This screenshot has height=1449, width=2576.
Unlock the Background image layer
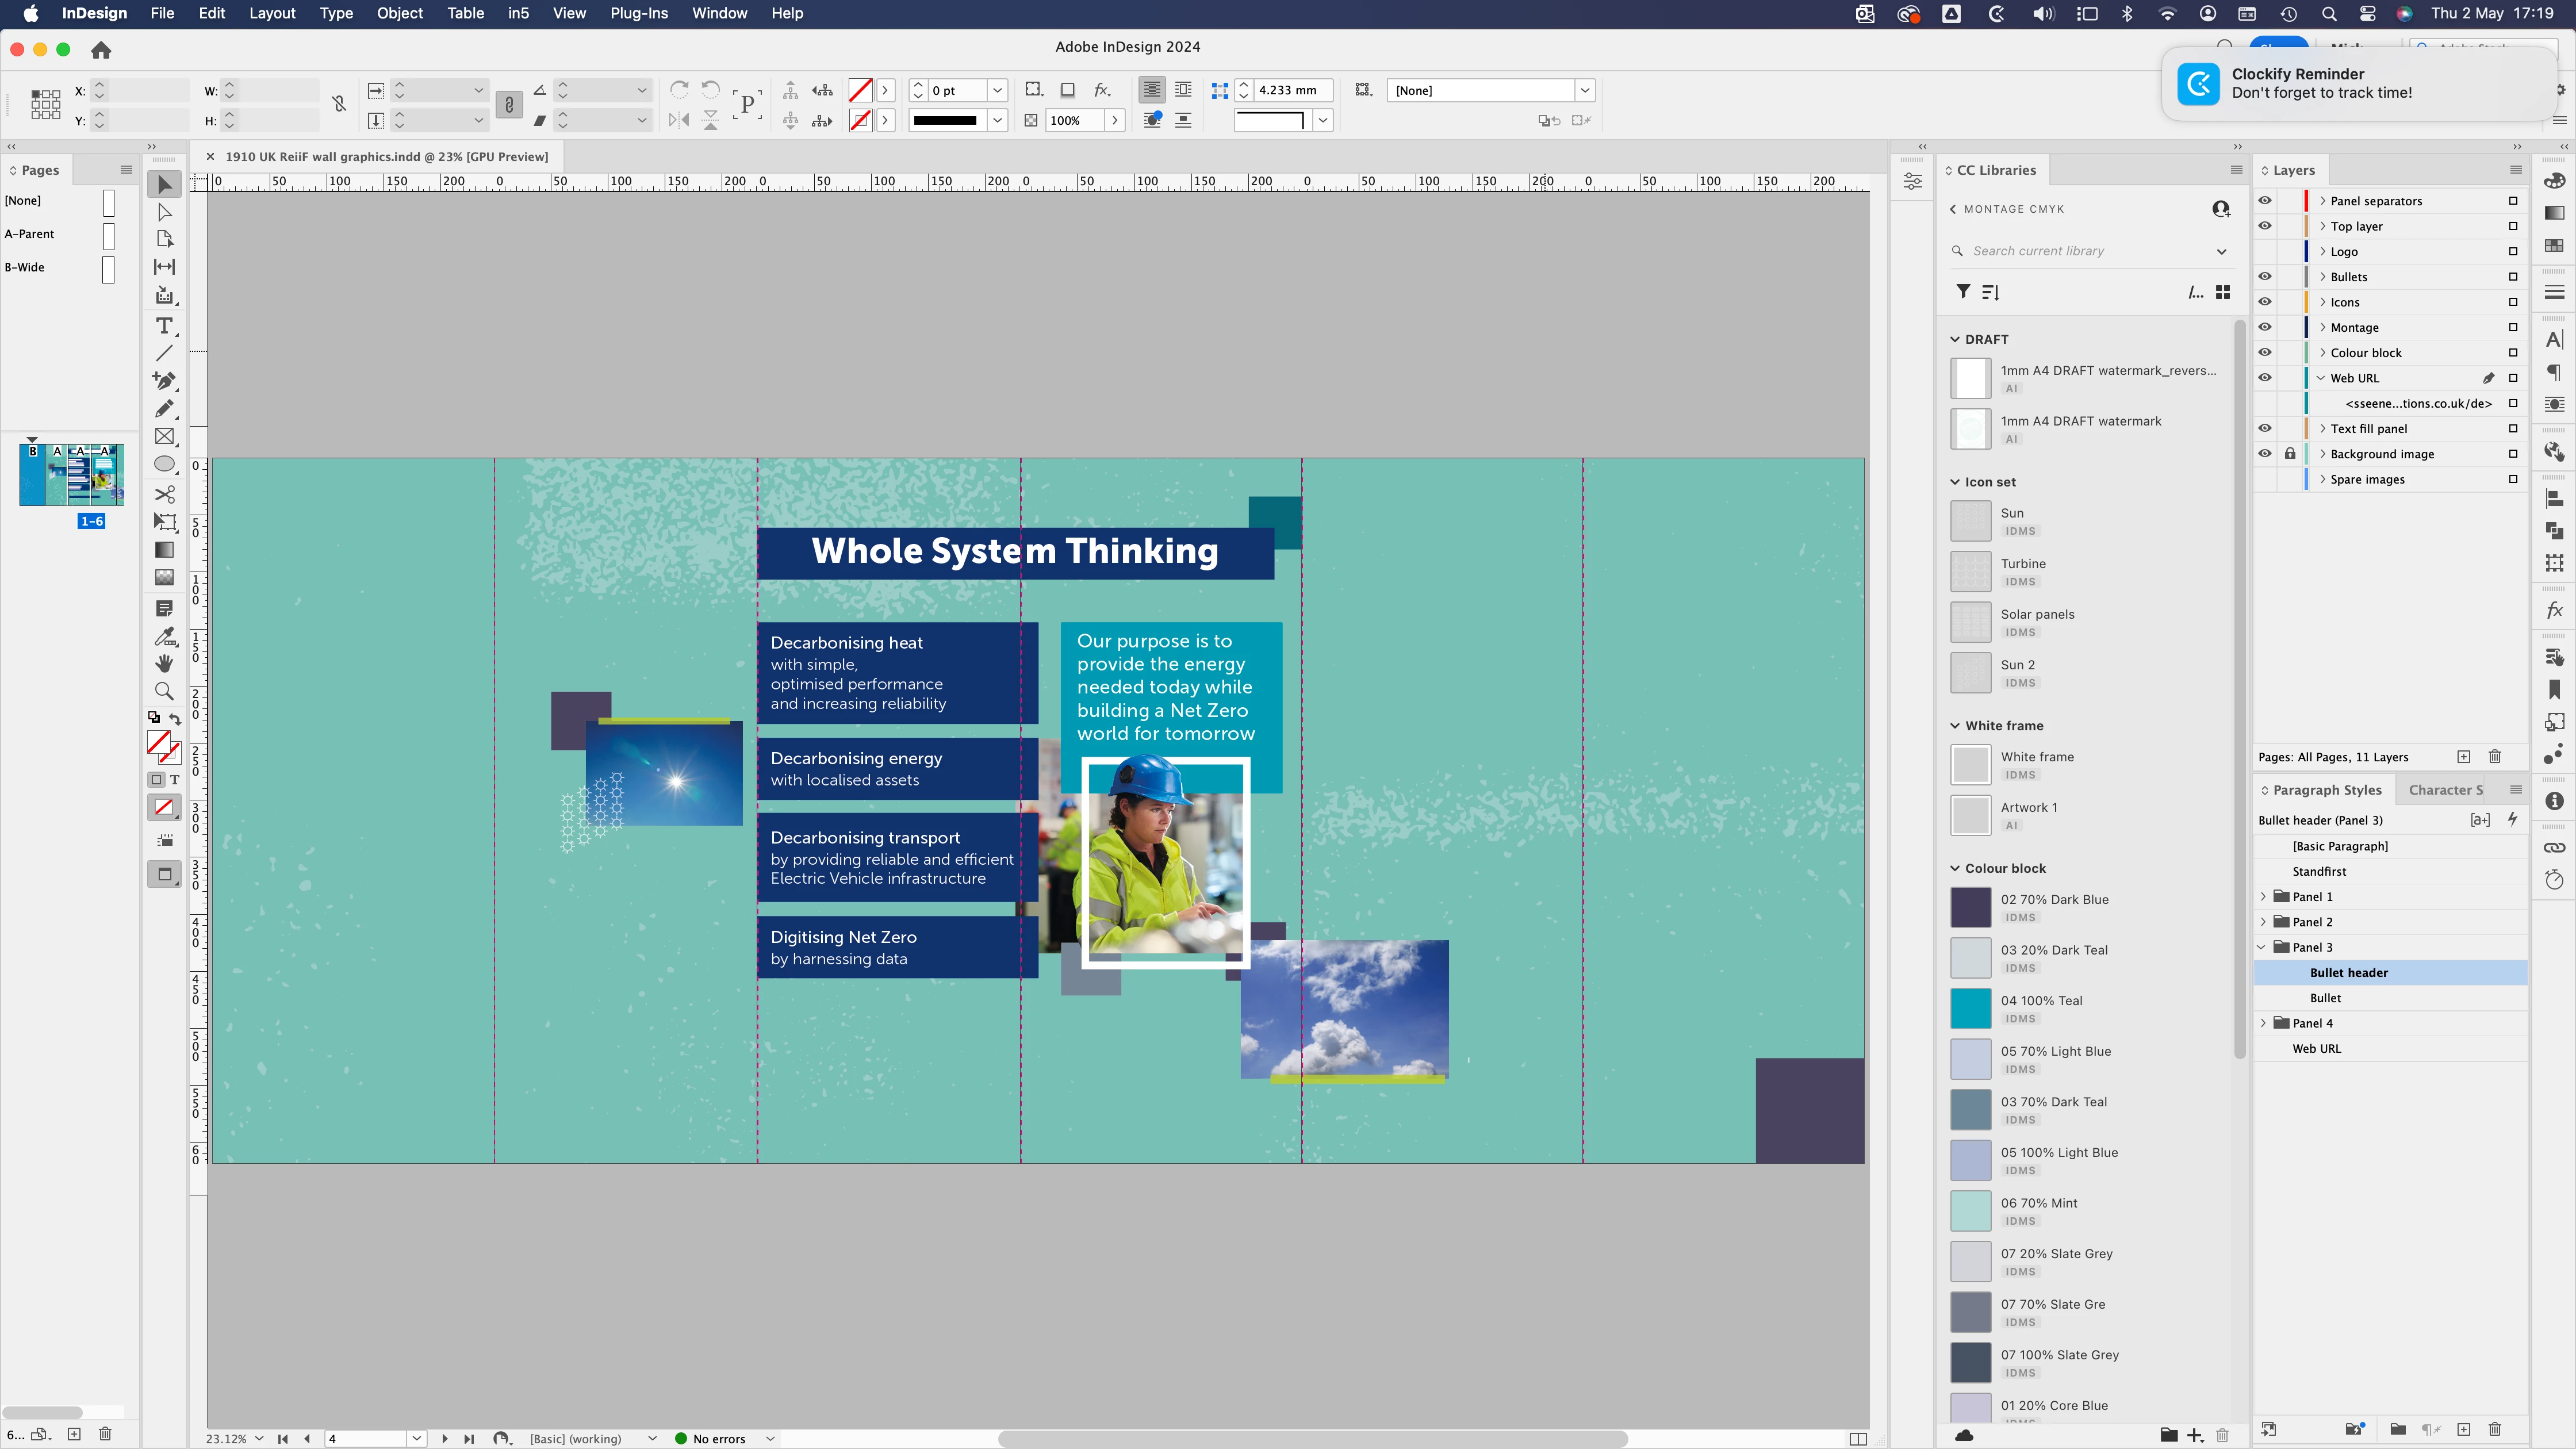click(2290, 454)
